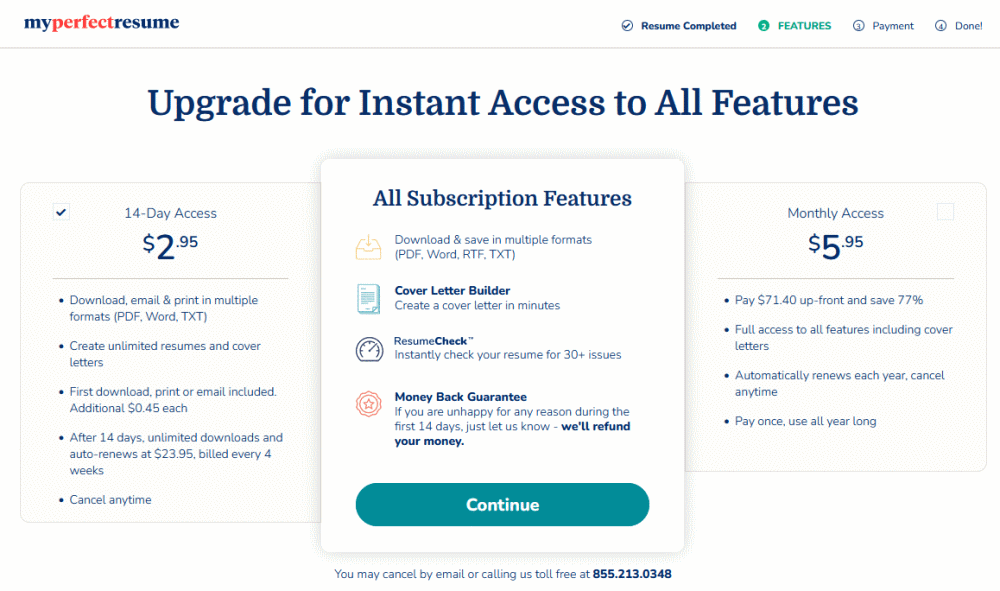This screenshot has height=591, width=1000.
Task: Click the Resume Completed step label
Action: coord(688,26)
